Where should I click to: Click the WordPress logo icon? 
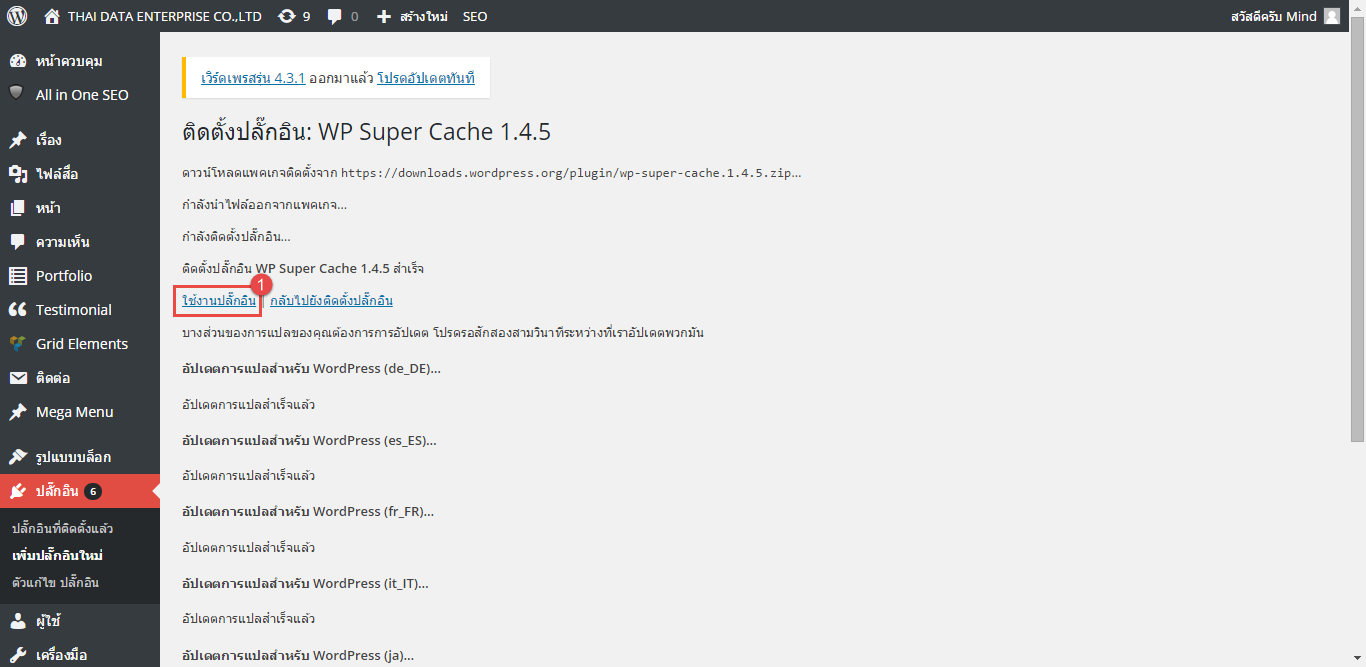(17, 16)
